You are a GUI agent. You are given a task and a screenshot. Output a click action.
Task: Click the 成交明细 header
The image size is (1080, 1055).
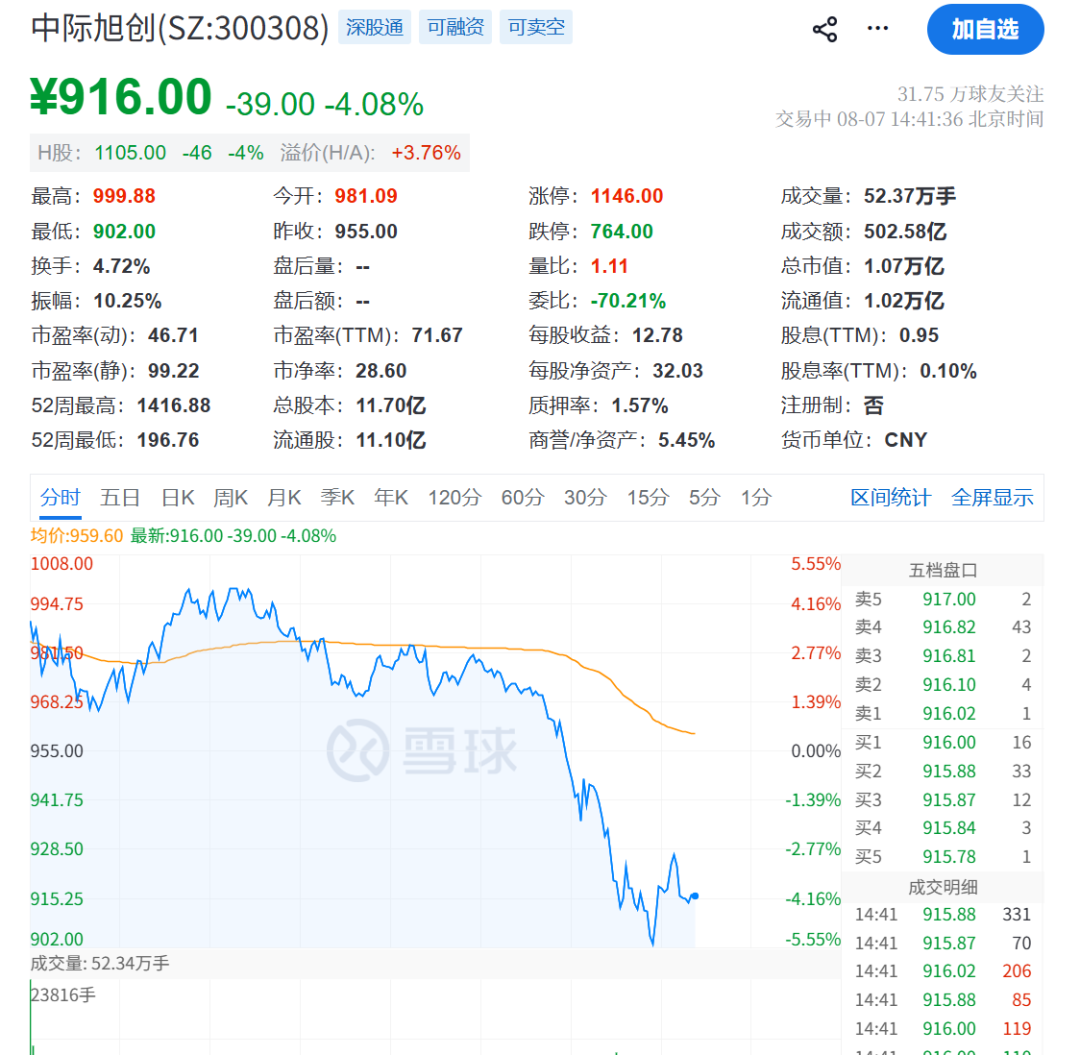click(x=943, y=888)
